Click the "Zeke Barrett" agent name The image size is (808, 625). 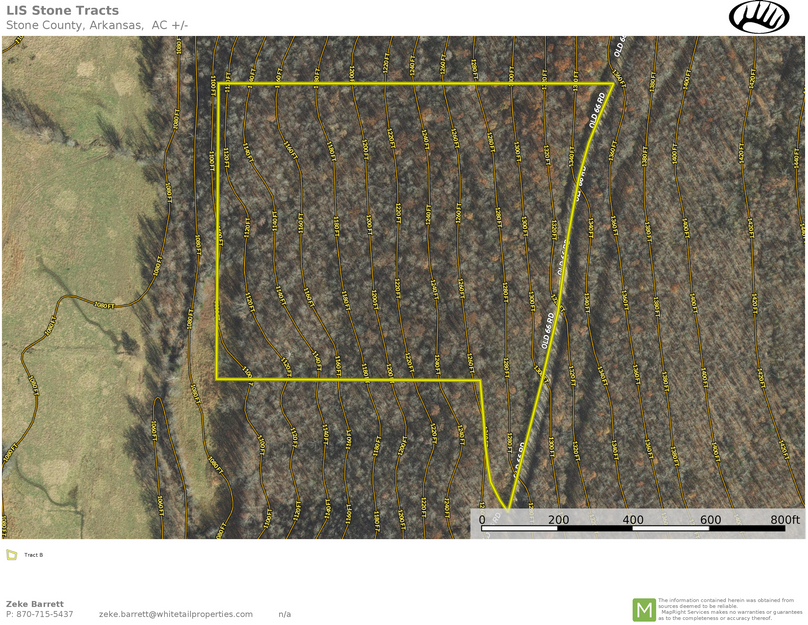coord(33,604)
